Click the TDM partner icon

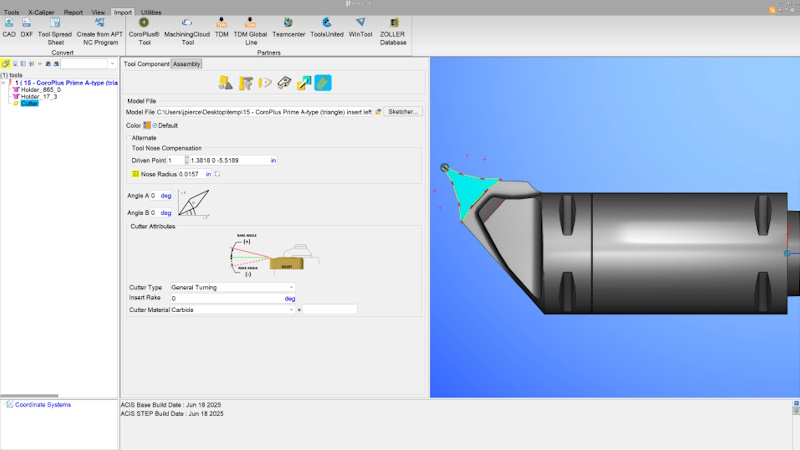coord(221,27)
